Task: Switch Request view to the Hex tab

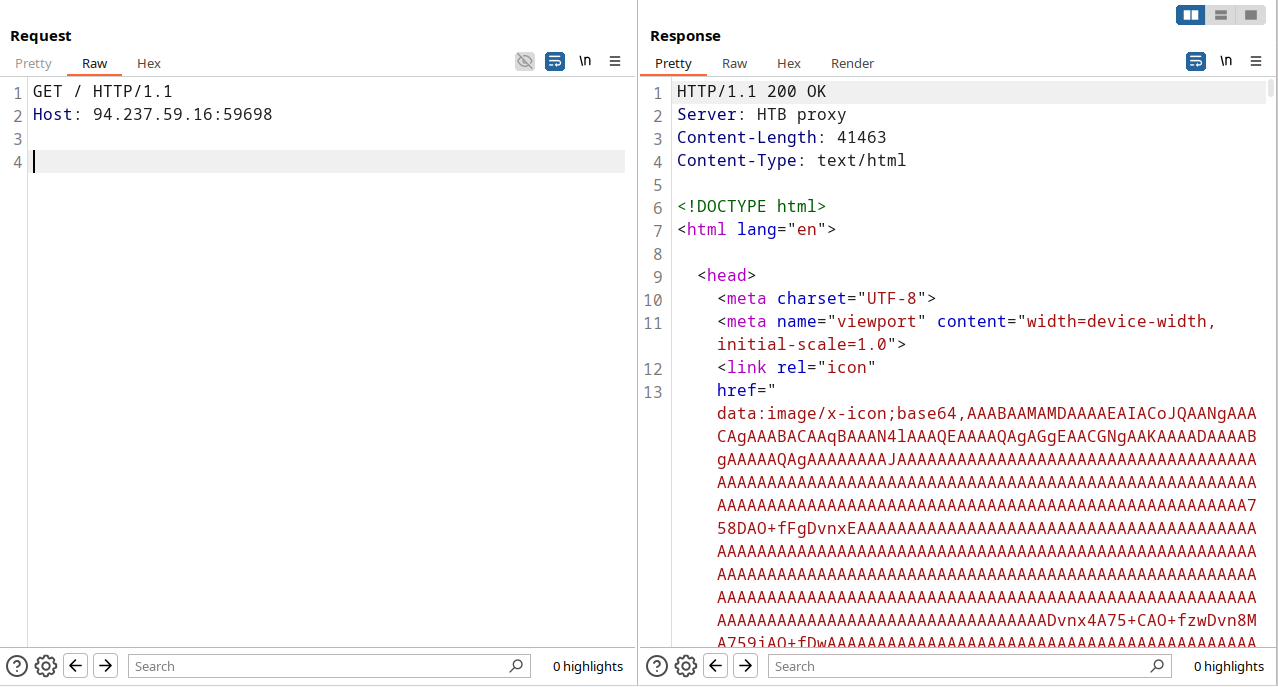Action: click(x=149, y=63)
